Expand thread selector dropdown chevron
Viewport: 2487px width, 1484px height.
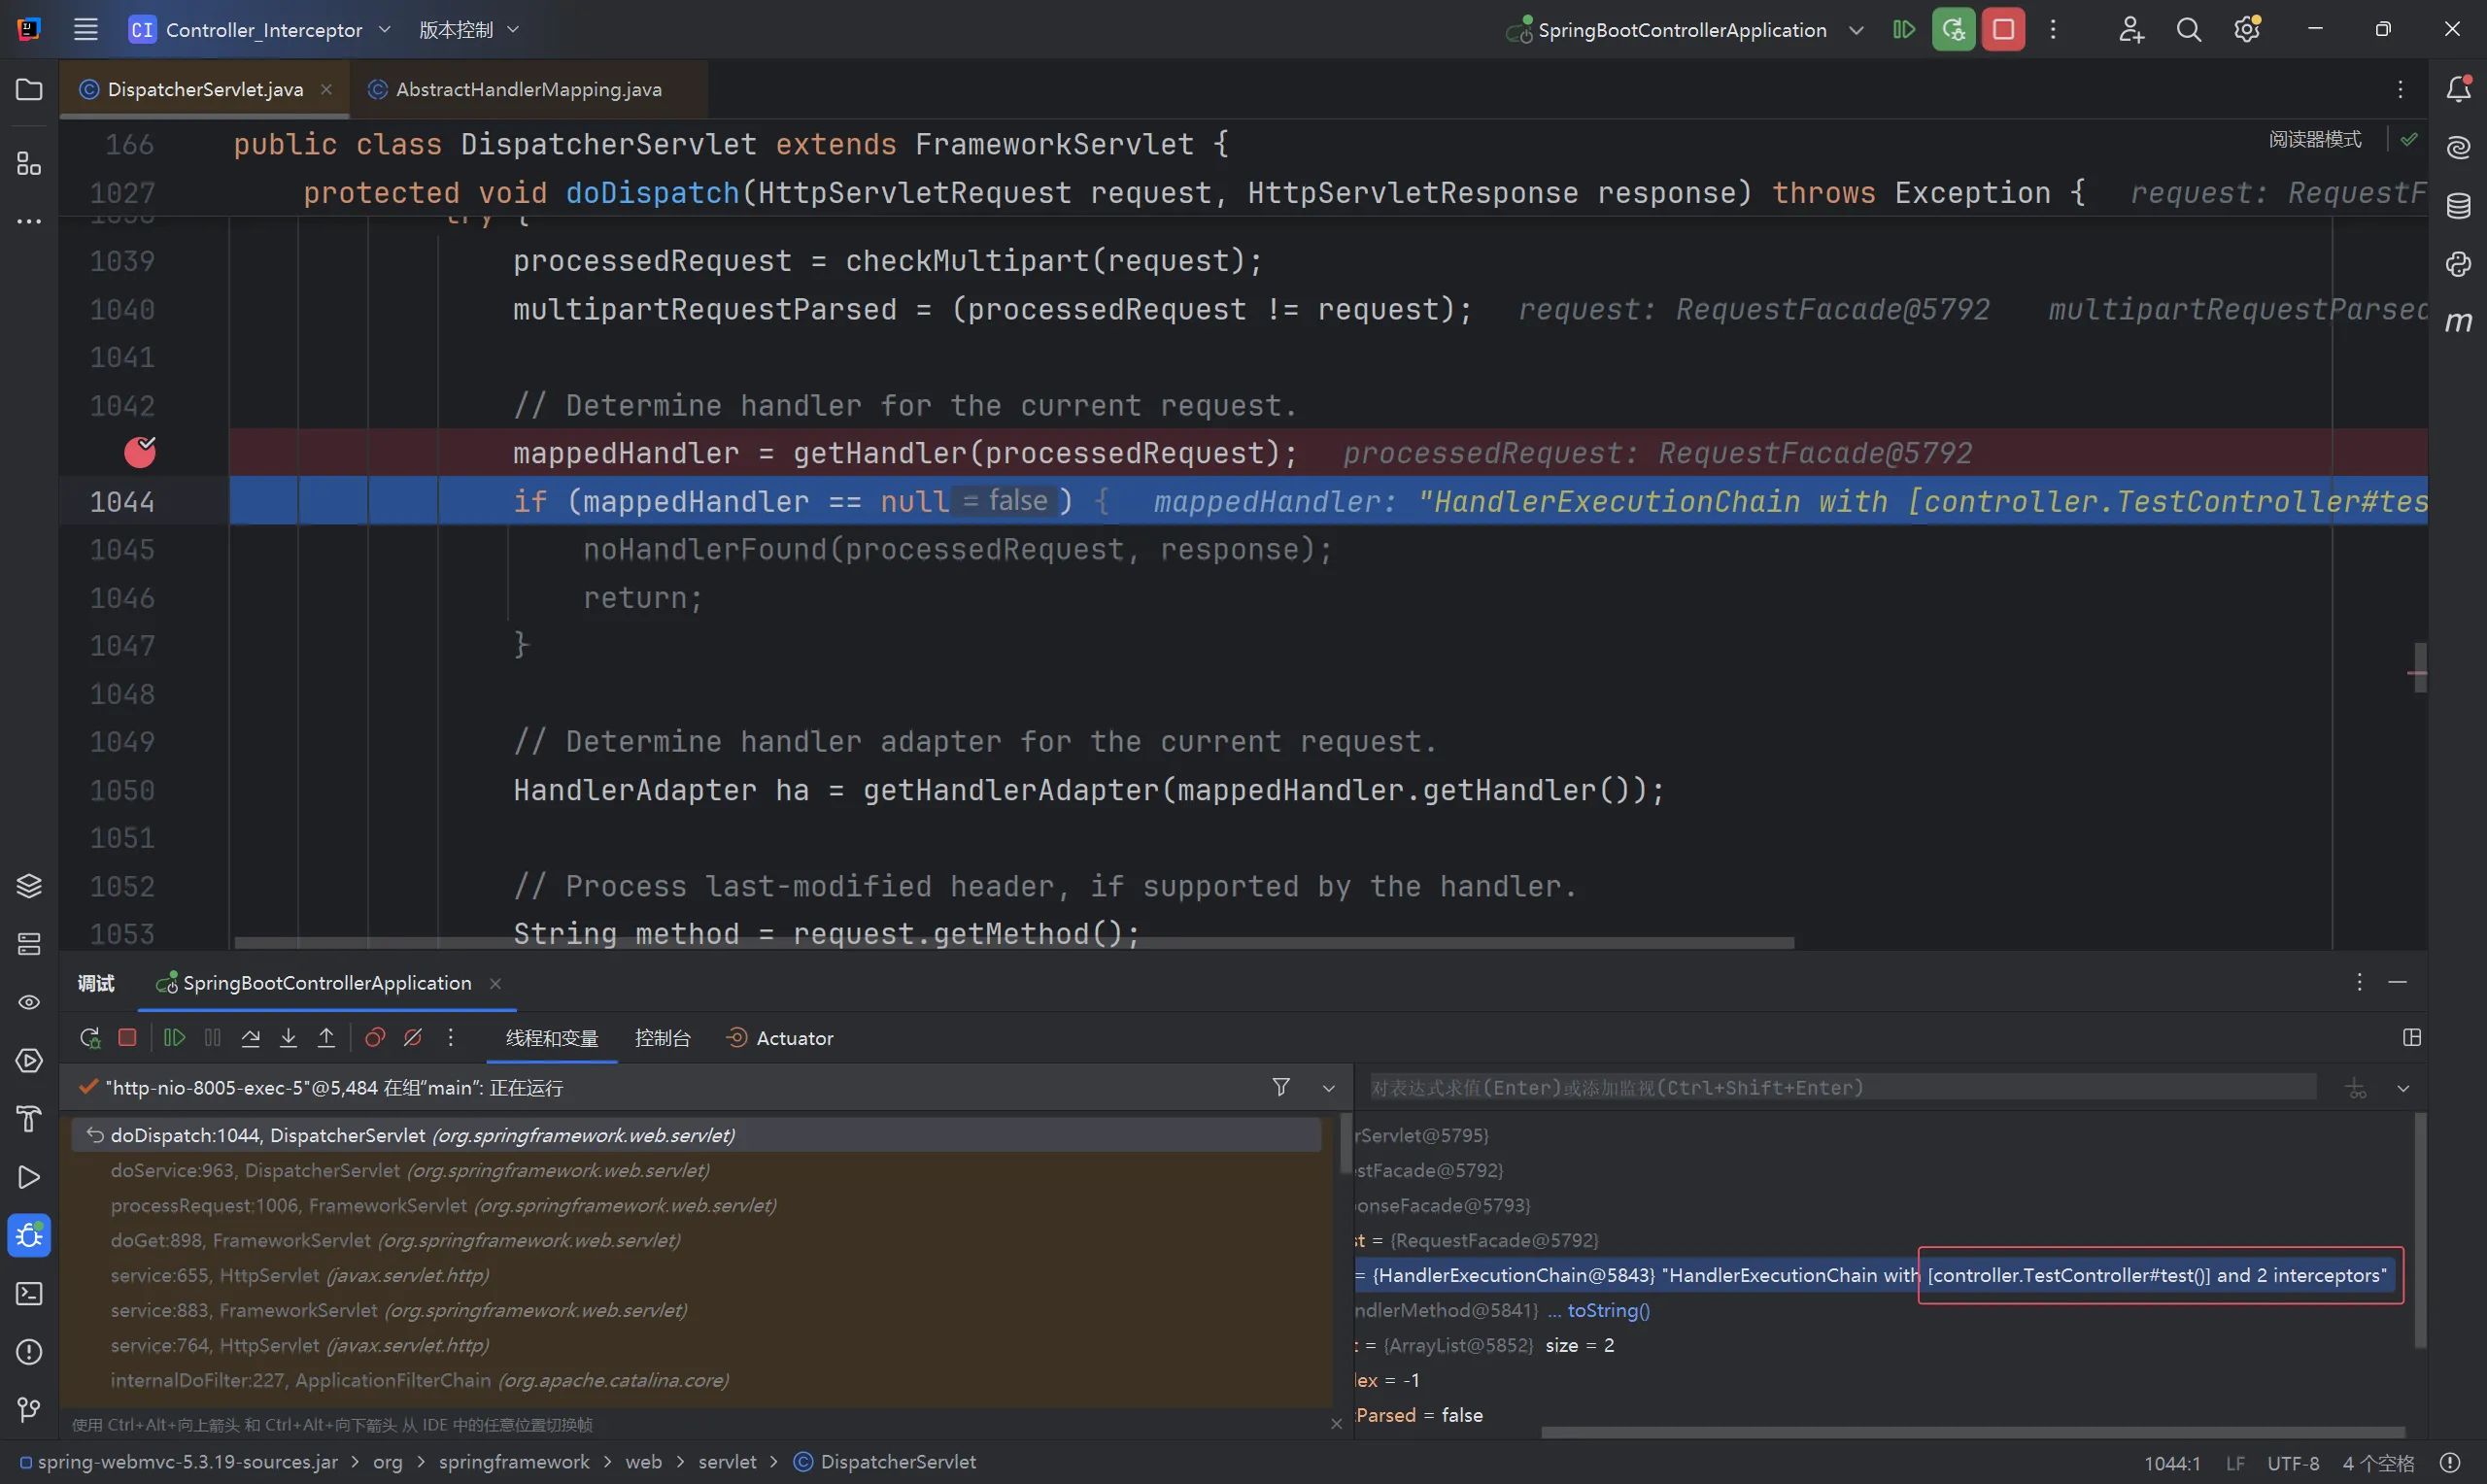(1329, 1088)
